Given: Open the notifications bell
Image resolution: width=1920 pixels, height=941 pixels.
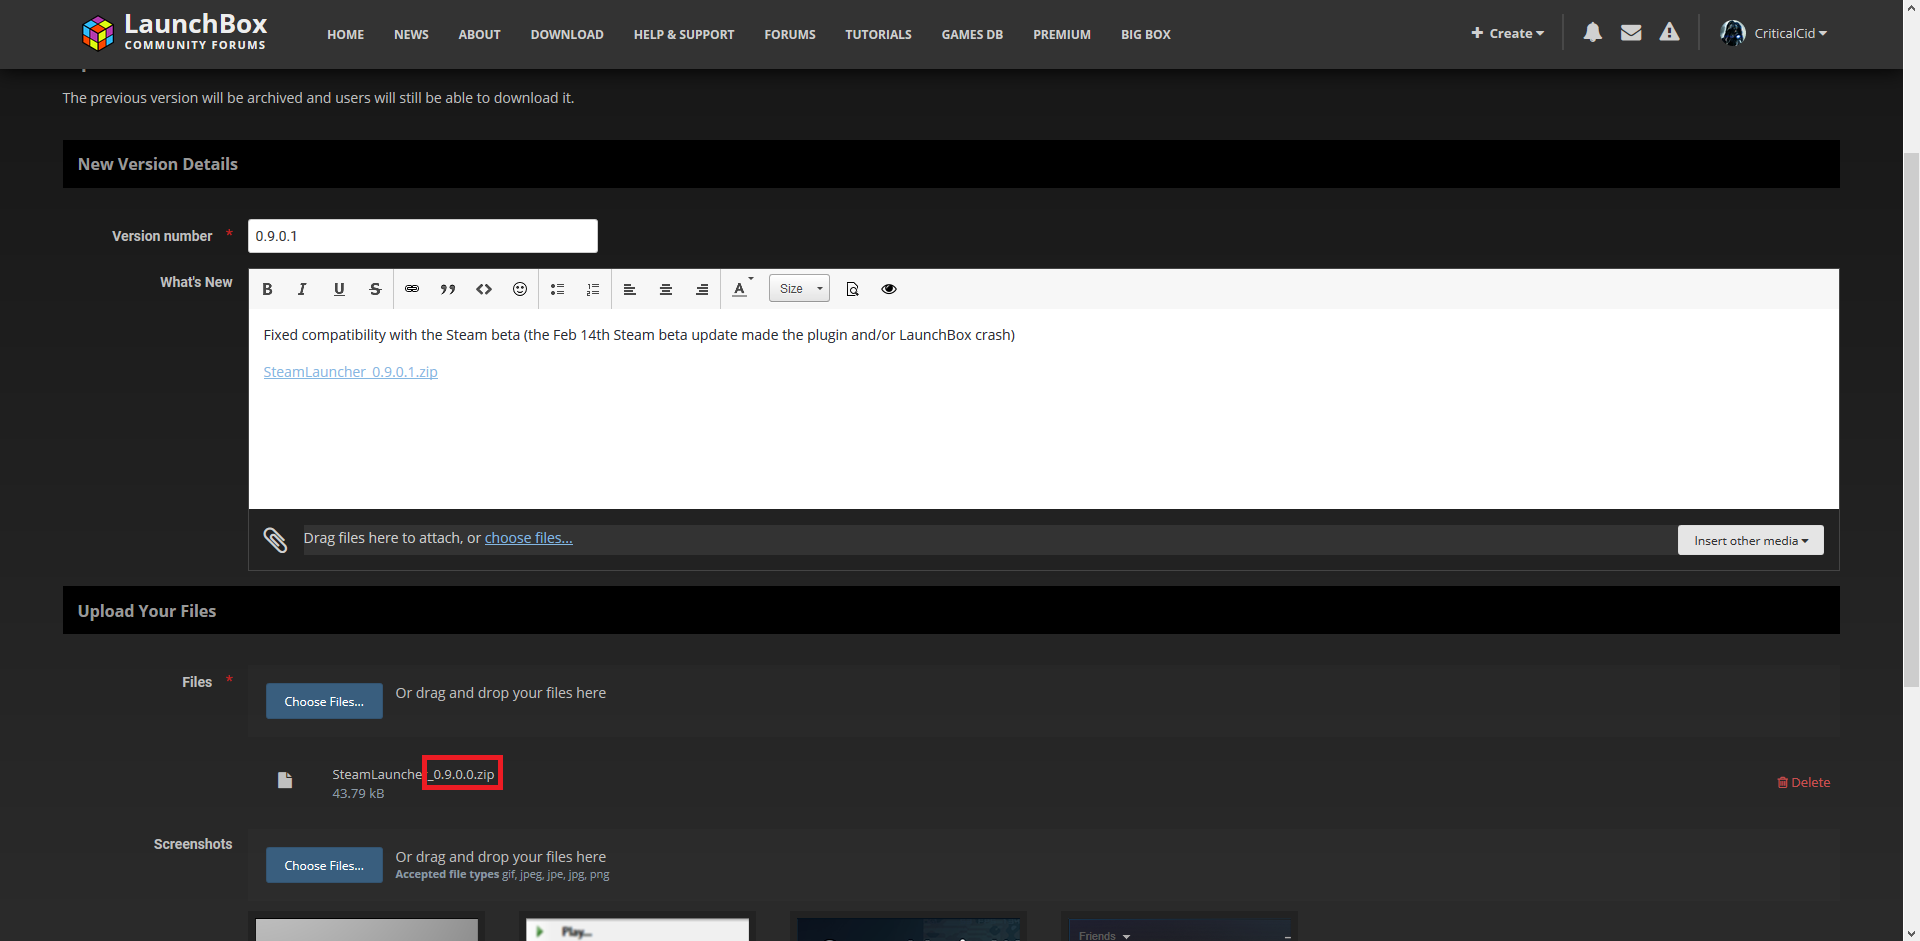Looking at the screenshot, I should click(1592, 33).
